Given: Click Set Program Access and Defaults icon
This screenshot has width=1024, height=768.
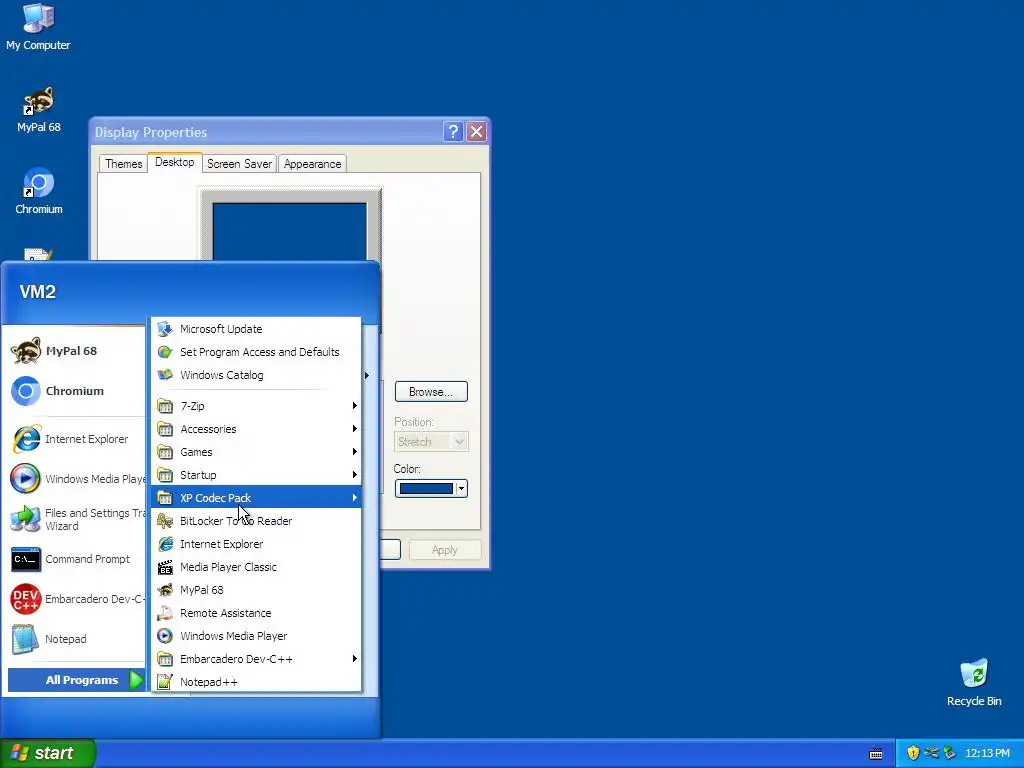Looking at the screenshot, I should [165, 352].
